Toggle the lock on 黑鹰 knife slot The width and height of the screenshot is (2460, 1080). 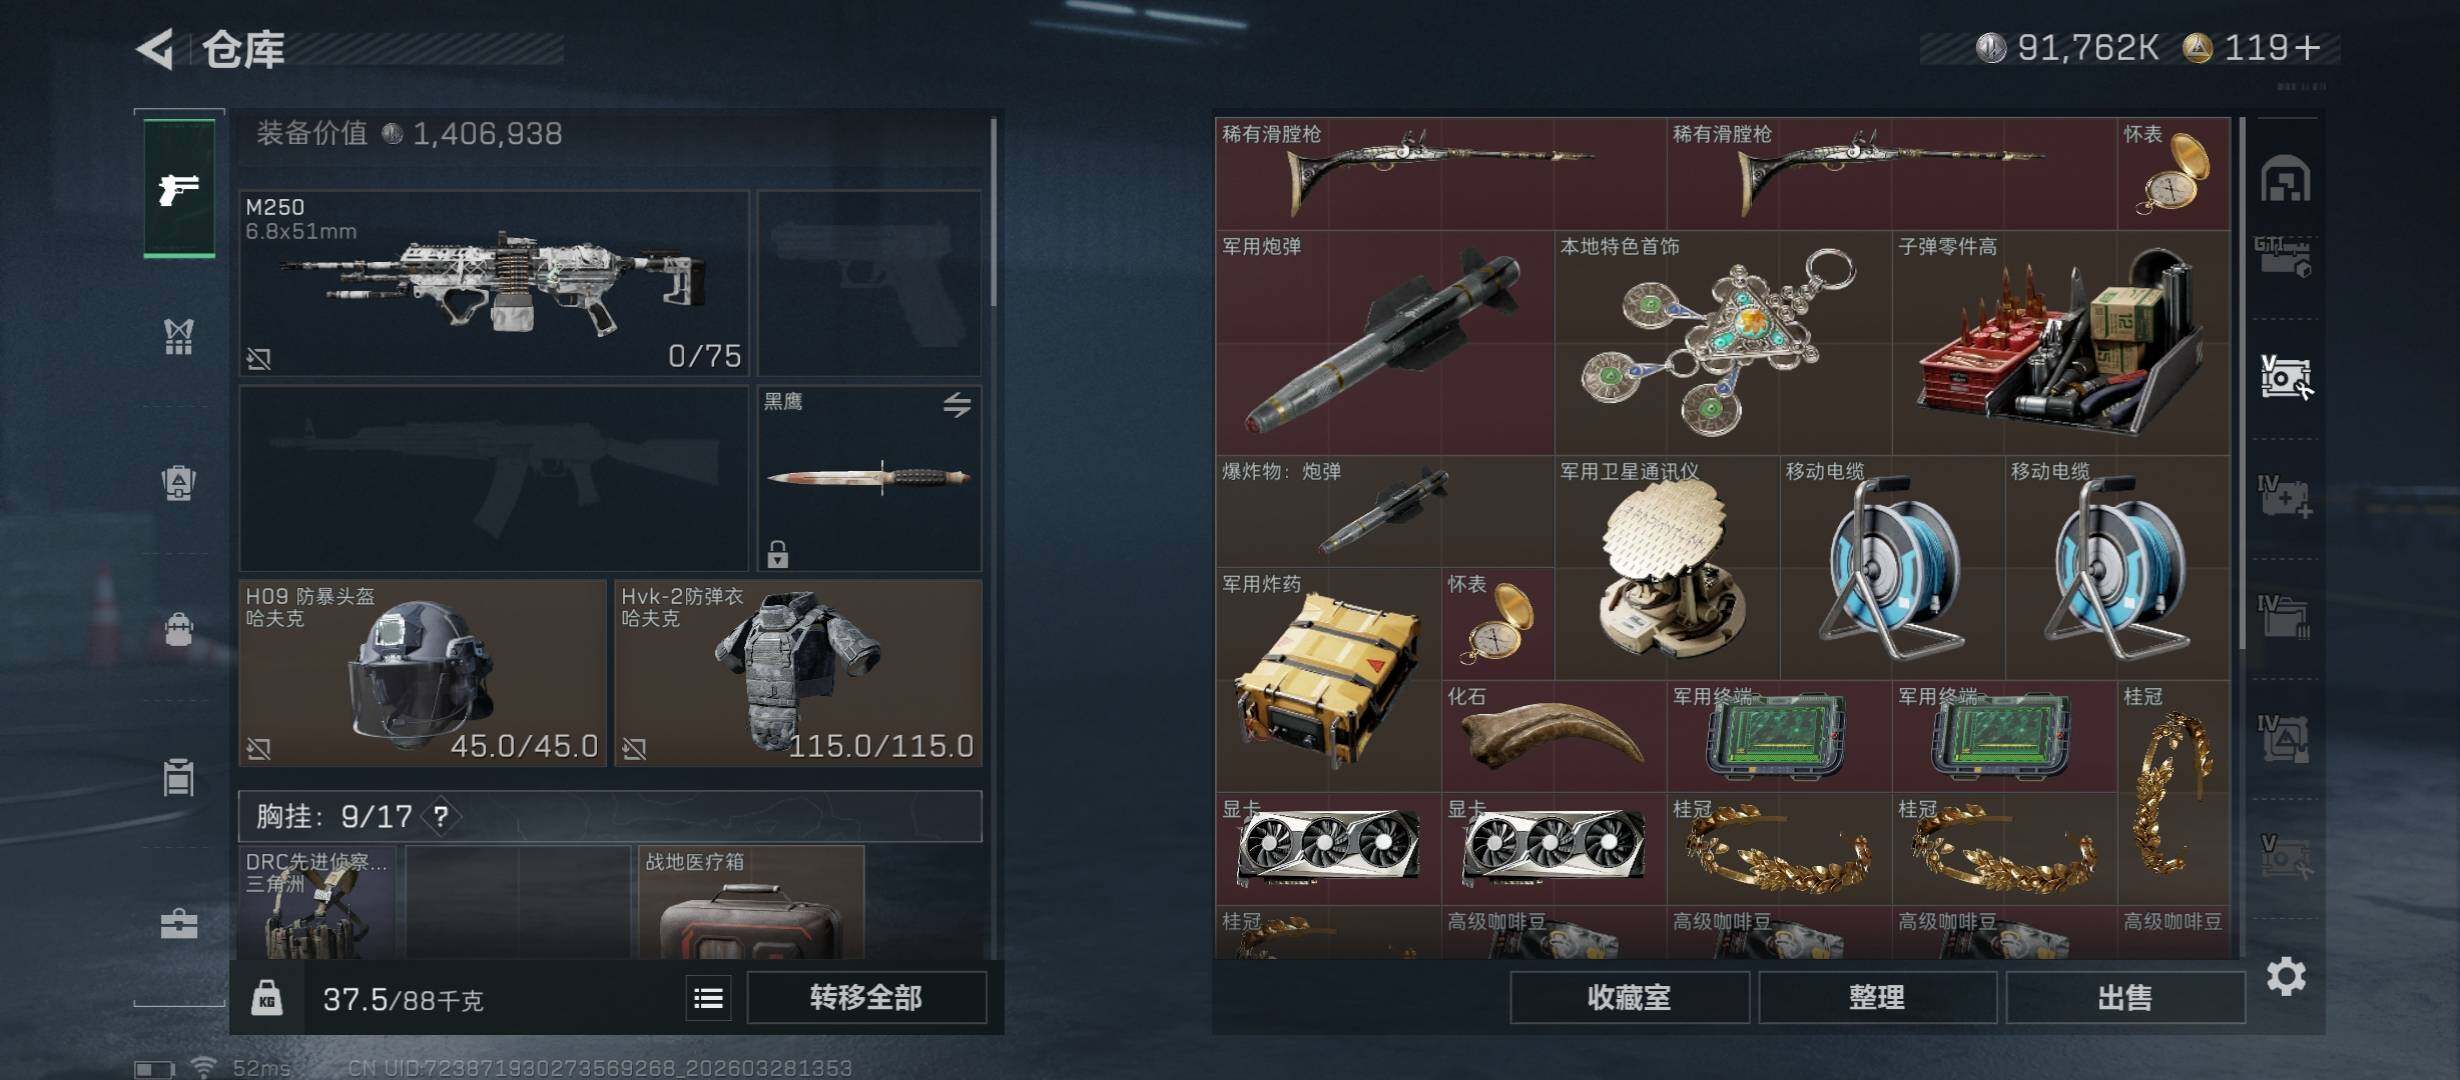click(778, 553)
